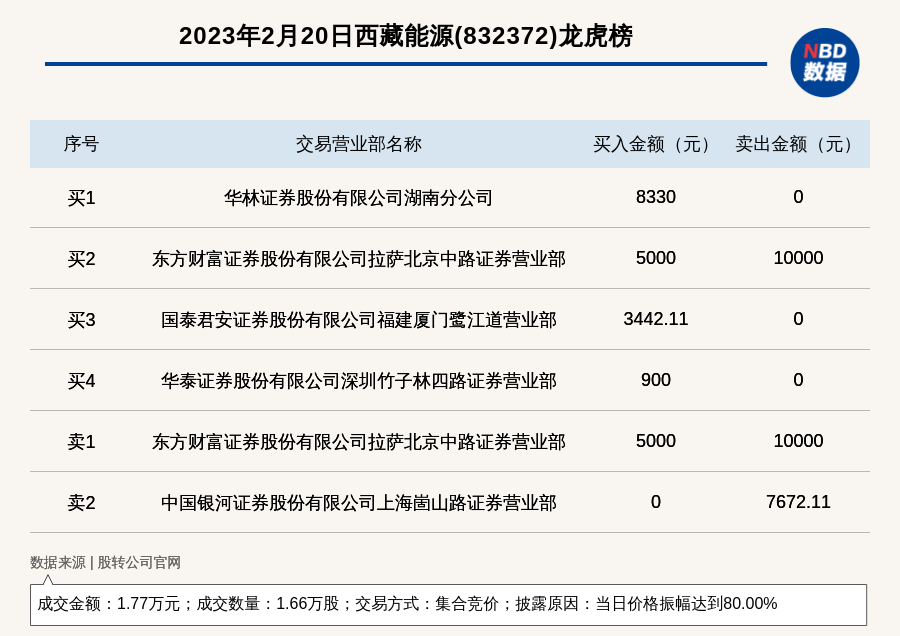Select the 卖1 row label
This screenshot has width=900, height=636.
tap(81, 441)
